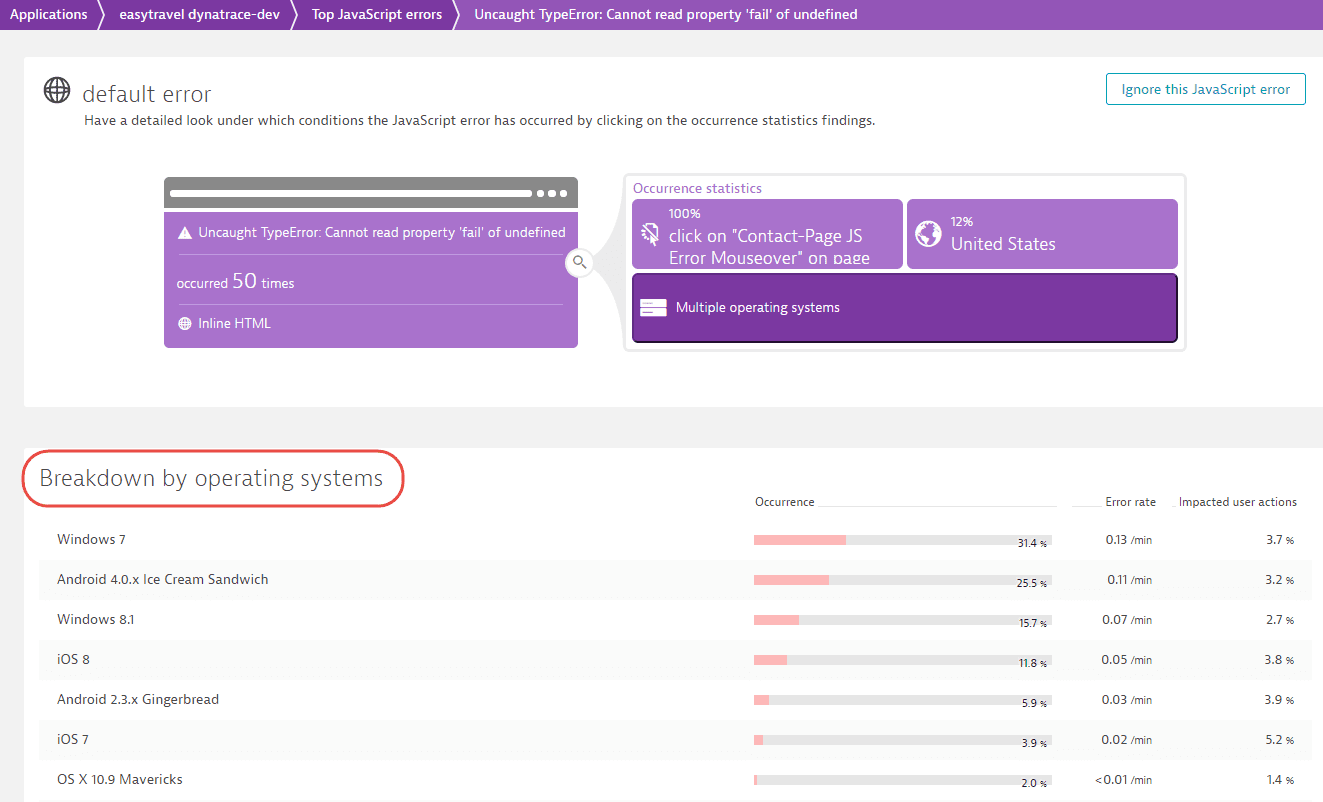Select the Windows 7 row label
This screenshot has height=802, width=1323.
(91, 539)
